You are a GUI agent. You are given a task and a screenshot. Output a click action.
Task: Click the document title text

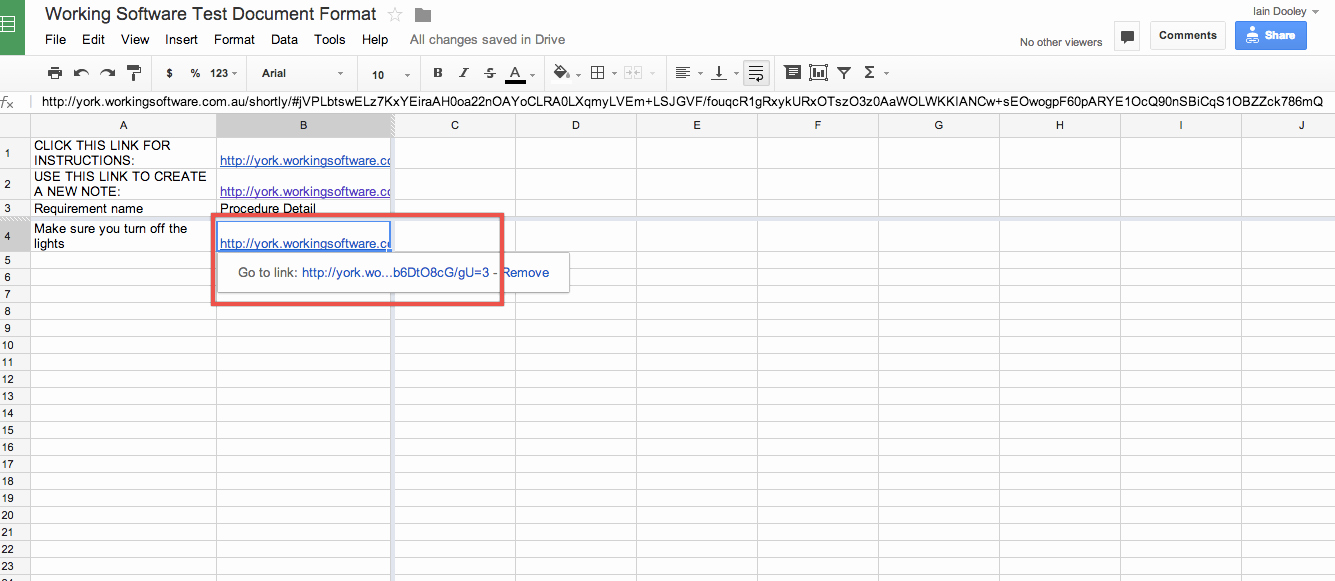click(x=211, y=14)
